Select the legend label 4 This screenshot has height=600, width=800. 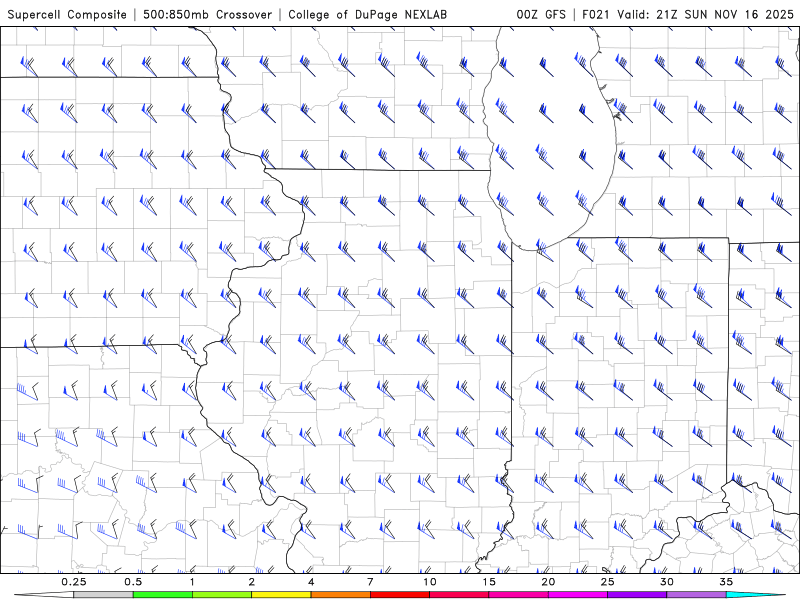[x=311, y=582]
